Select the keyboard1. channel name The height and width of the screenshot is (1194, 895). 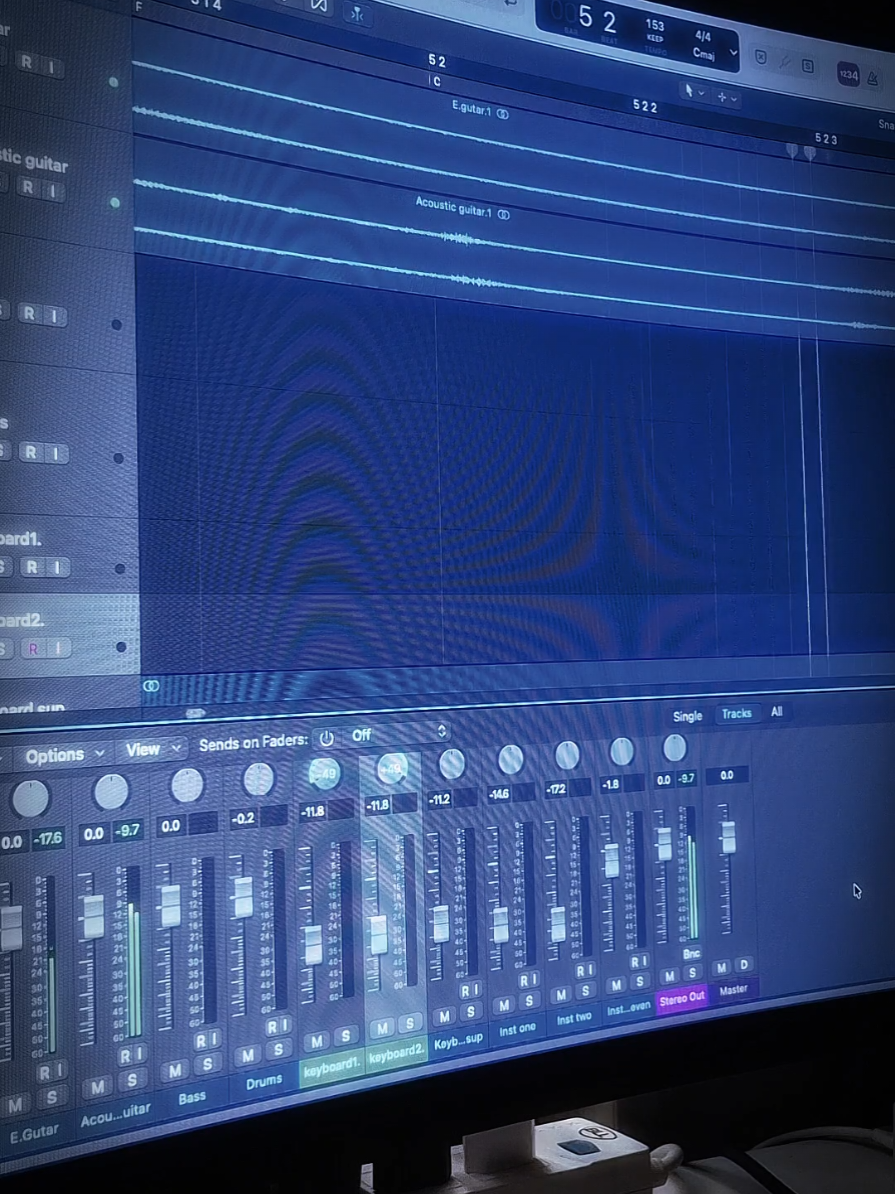[331, 1068]
